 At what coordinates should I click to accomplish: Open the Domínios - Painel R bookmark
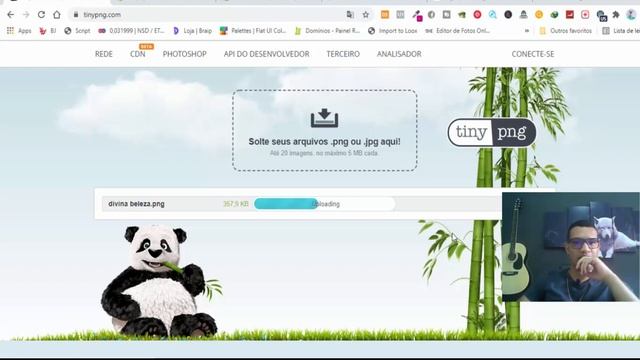[x=327, y=31]
